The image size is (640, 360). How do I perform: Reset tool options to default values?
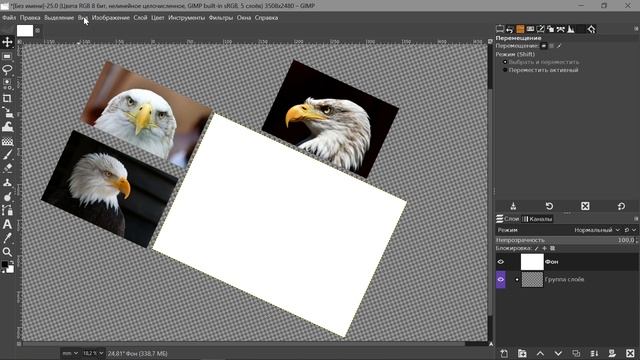tap(621, 206)
